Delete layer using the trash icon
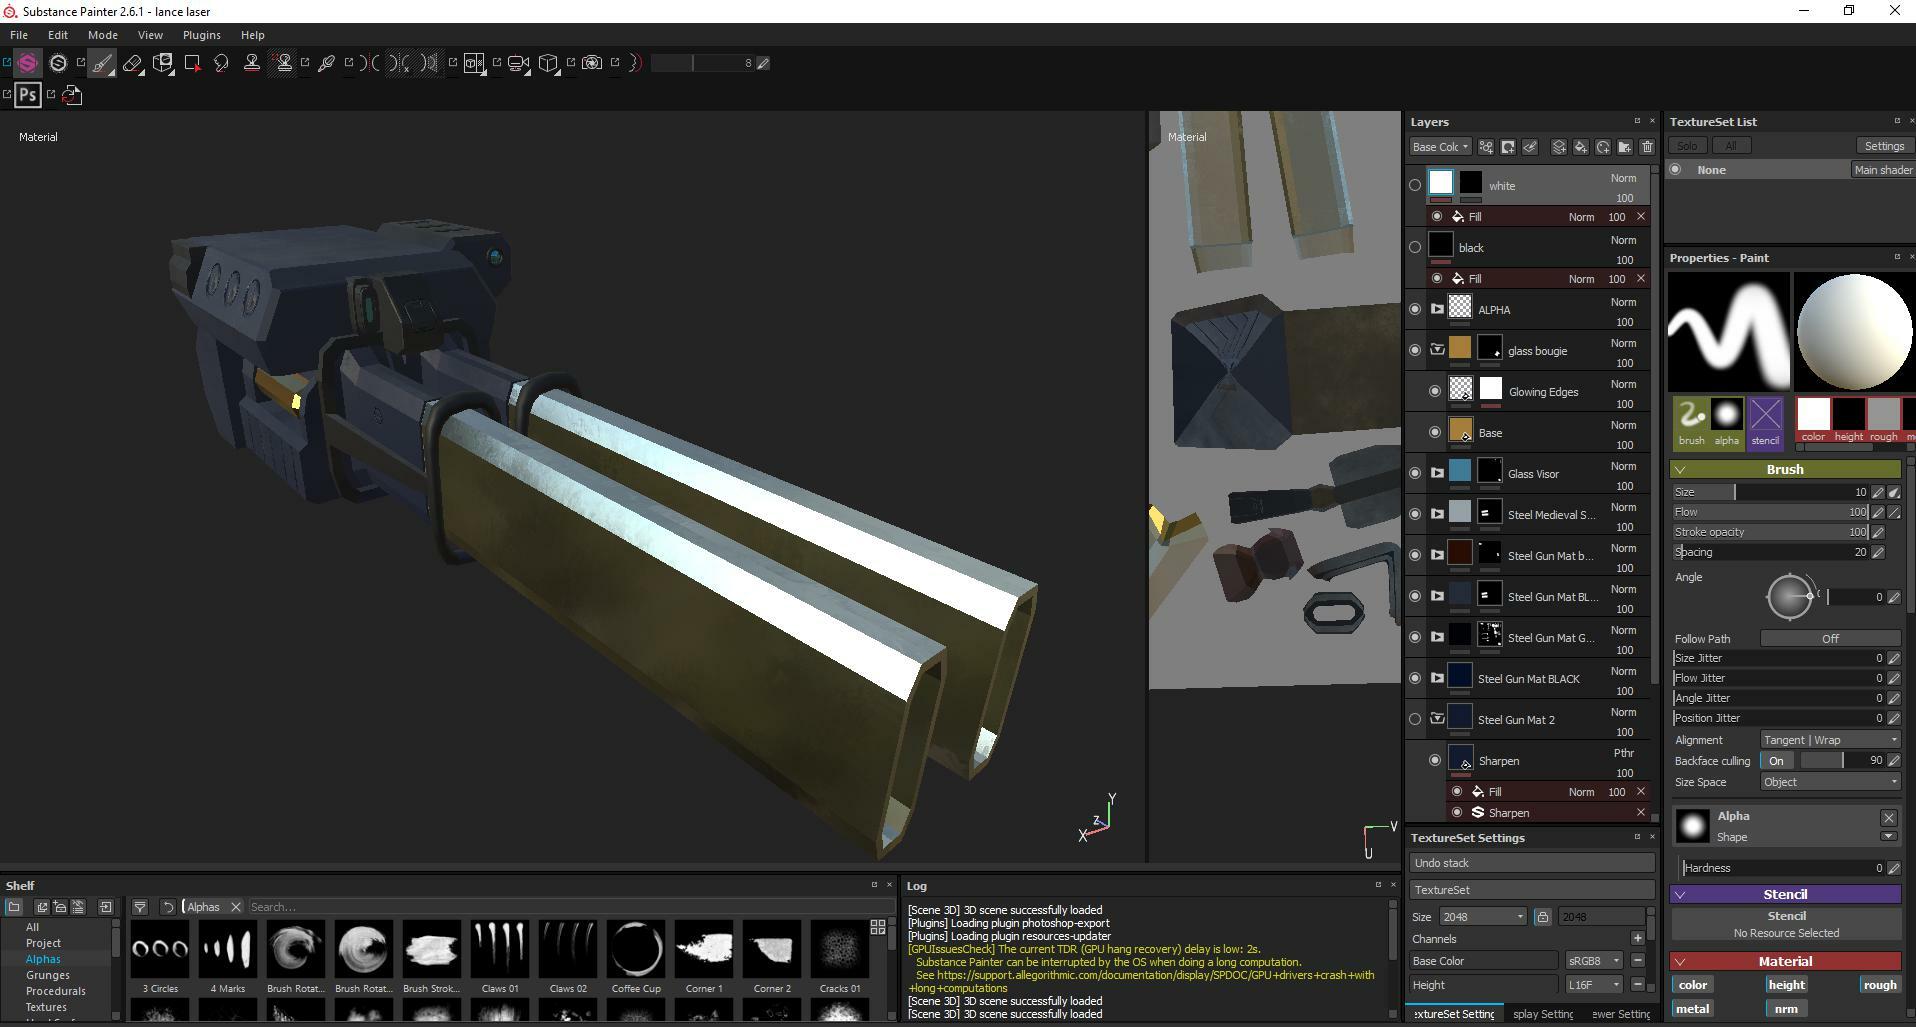 (x=1646, y=147)
